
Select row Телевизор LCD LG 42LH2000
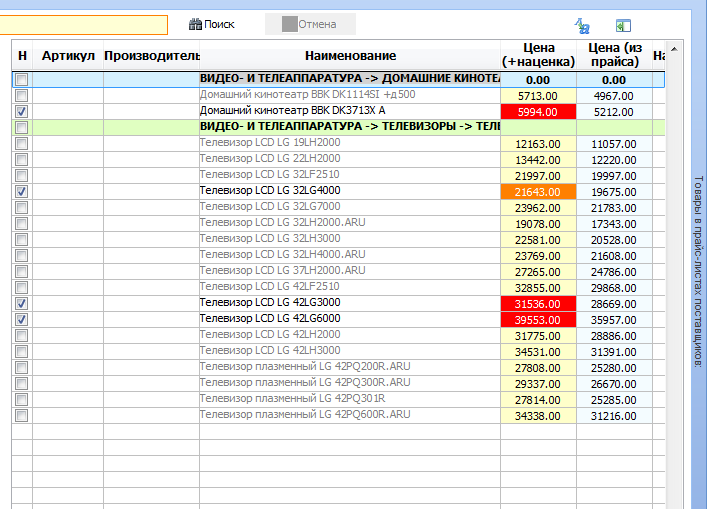click(x=338, y=336)
